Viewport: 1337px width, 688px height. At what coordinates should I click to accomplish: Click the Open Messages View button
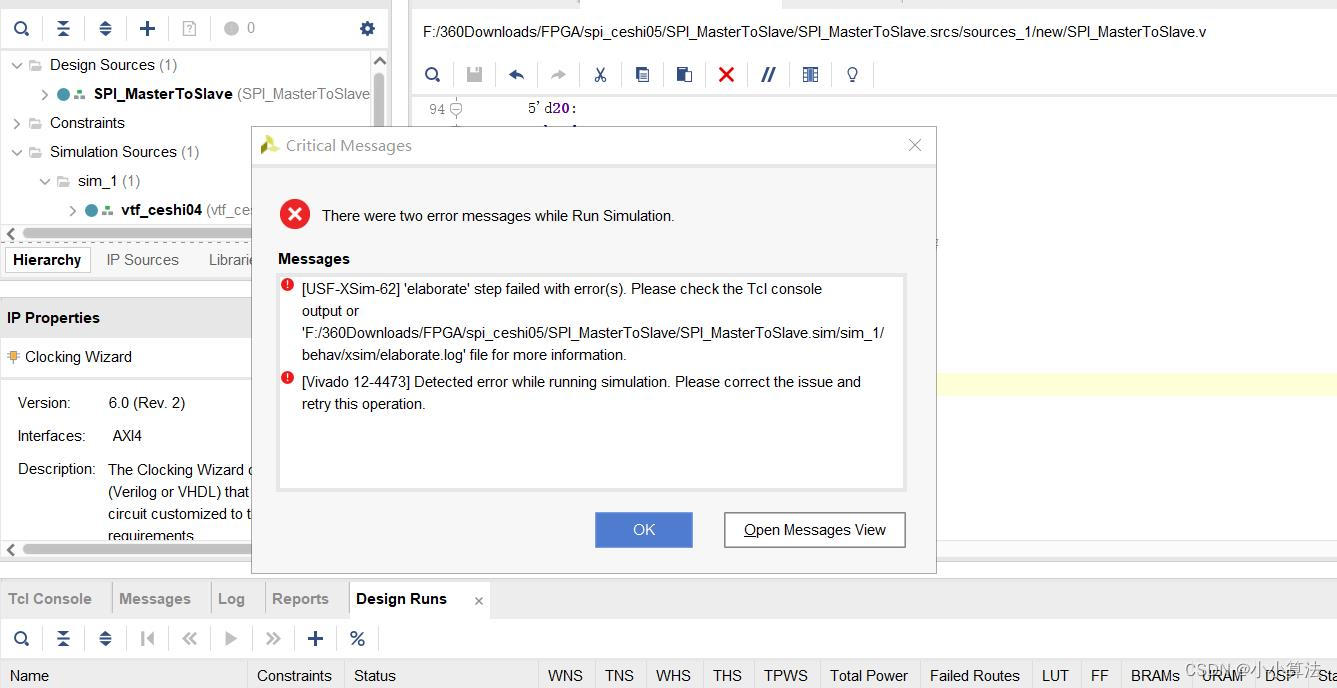pos(815,530)
